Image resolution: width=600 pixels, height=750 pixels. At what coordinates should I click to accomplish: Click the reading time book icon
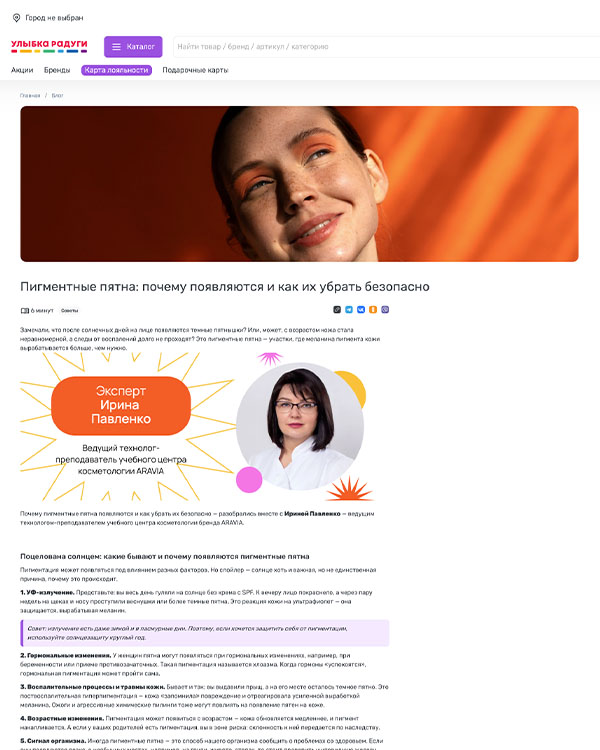click(24, 311)
